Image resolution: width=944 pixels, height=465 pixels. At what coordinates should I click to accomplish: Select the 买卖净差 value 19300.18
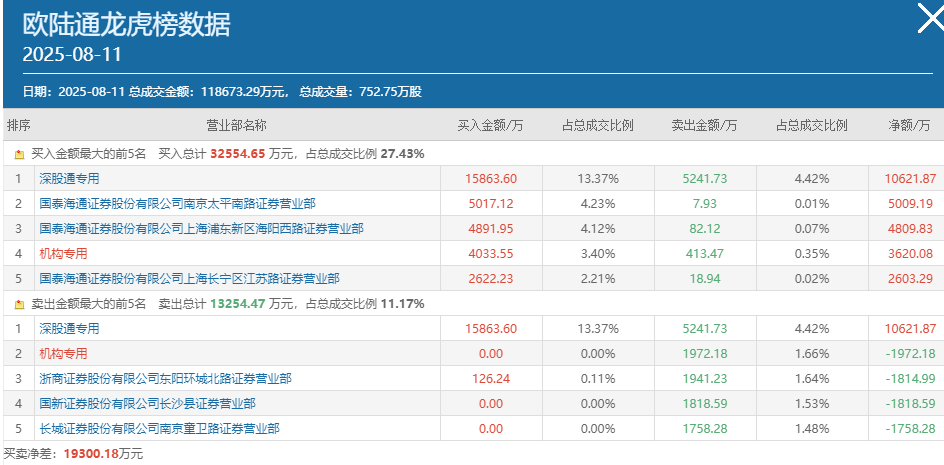pos(92,454)
